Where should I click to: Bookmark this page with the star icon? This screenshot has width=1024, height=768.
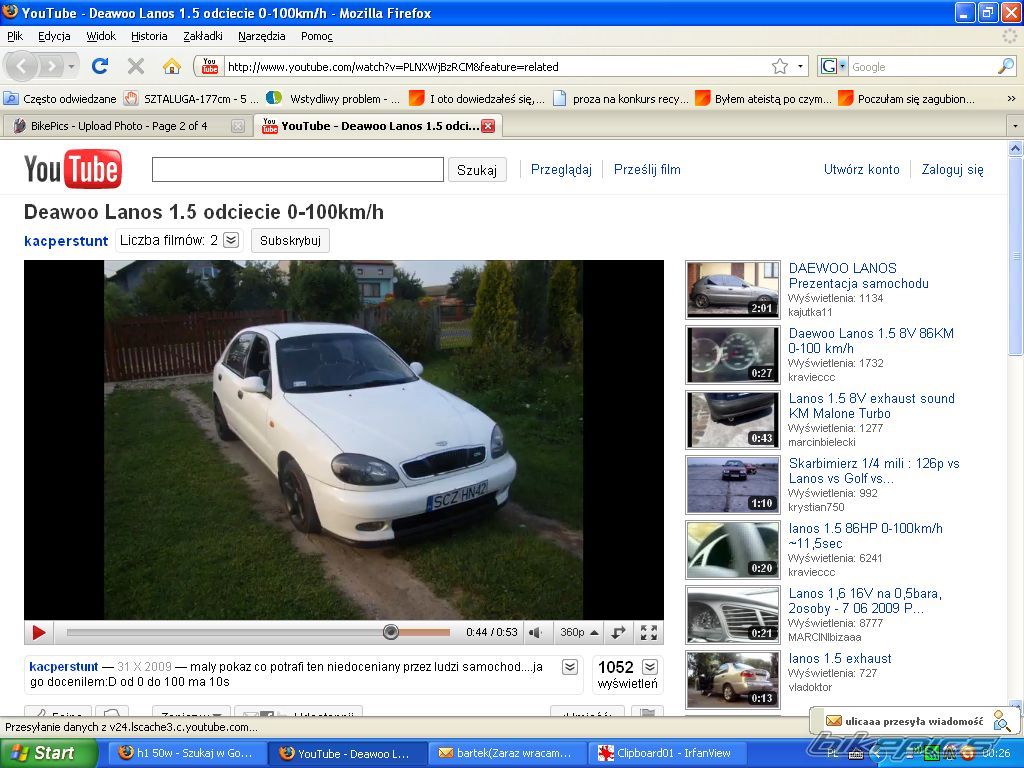coord(780,66)
